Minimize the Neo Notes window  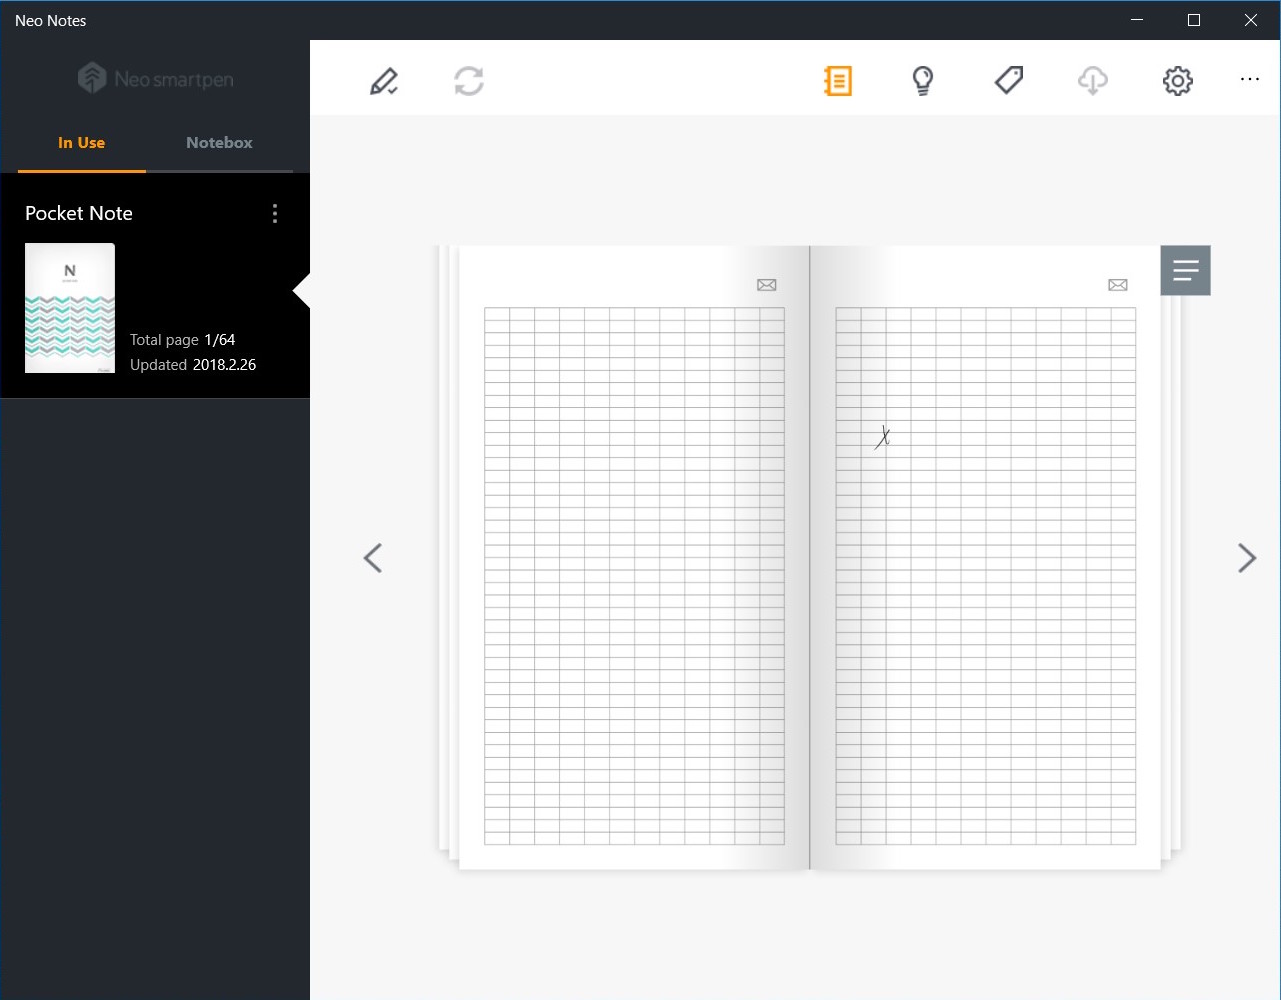point(1137,20)
